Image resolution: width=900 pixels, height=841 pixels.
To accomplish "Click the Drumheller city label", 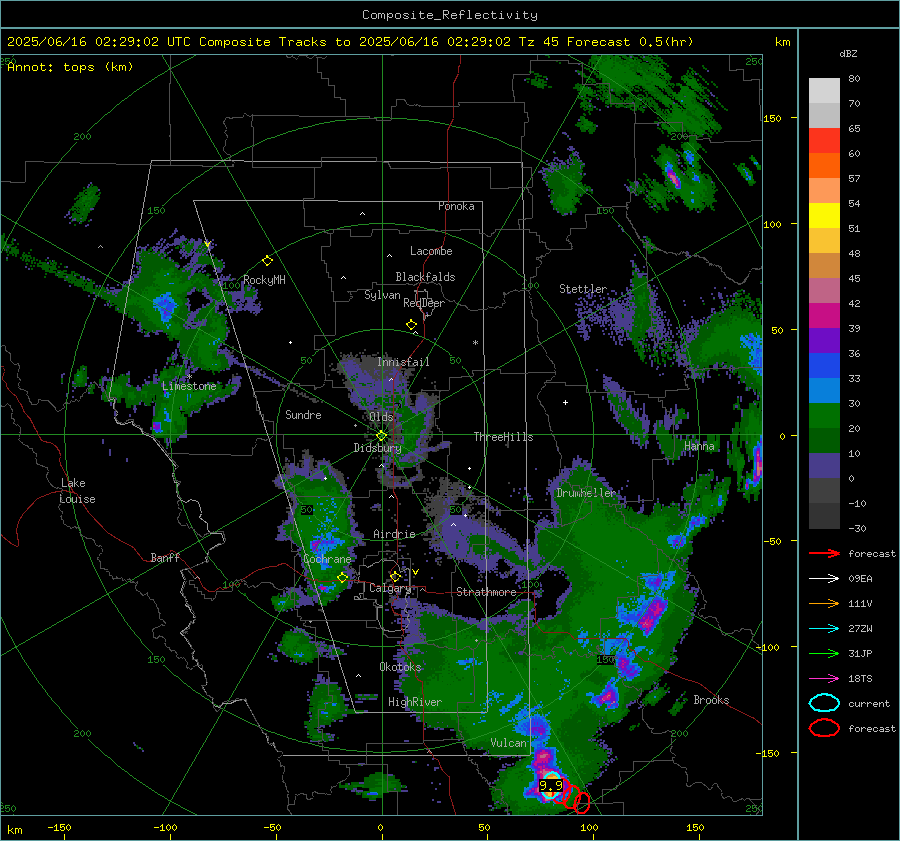I will 586,493.
